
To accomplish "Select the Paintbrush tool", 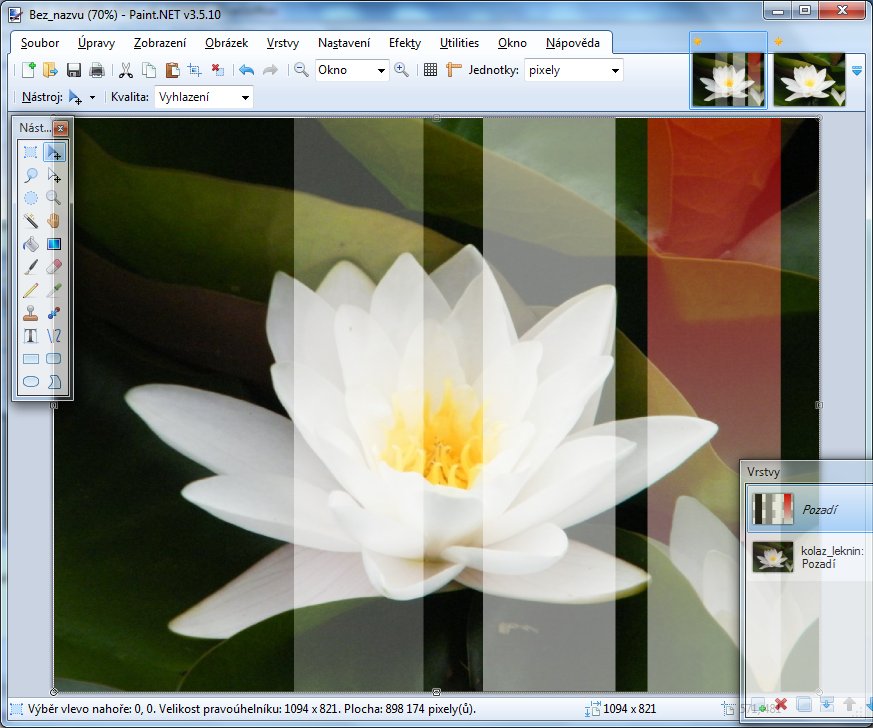I will point(31,267).
